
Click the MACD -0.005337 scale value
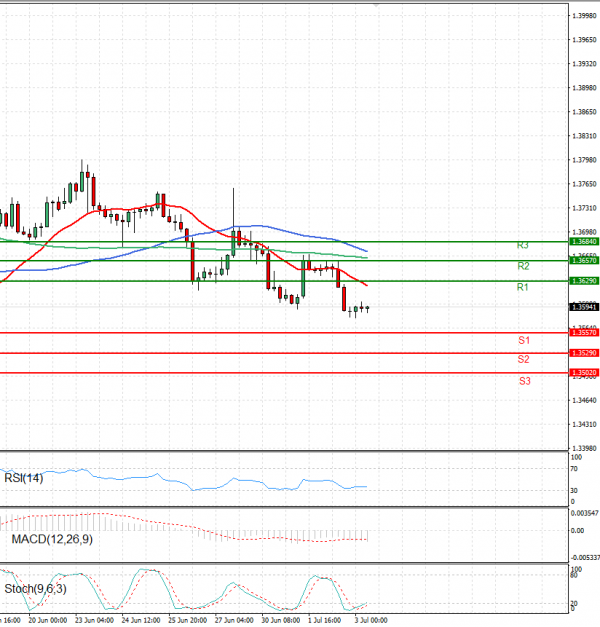click(585, 557)
